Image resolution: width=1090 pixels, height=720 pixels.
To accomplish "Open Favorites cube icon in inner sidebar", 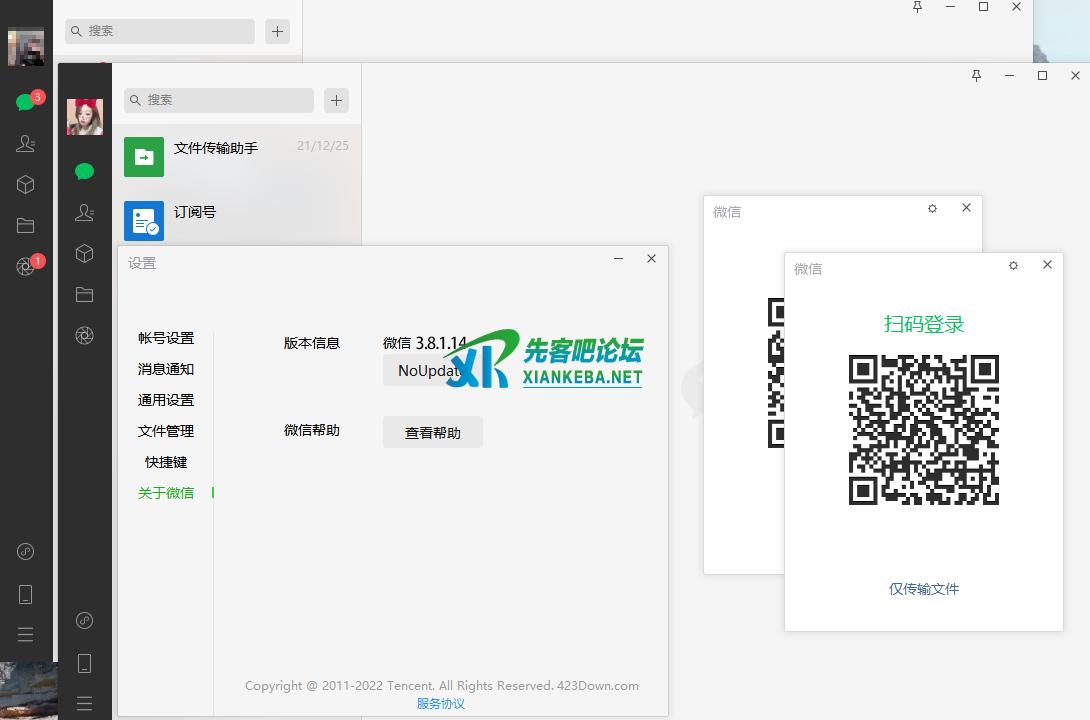I will [85, 254].
